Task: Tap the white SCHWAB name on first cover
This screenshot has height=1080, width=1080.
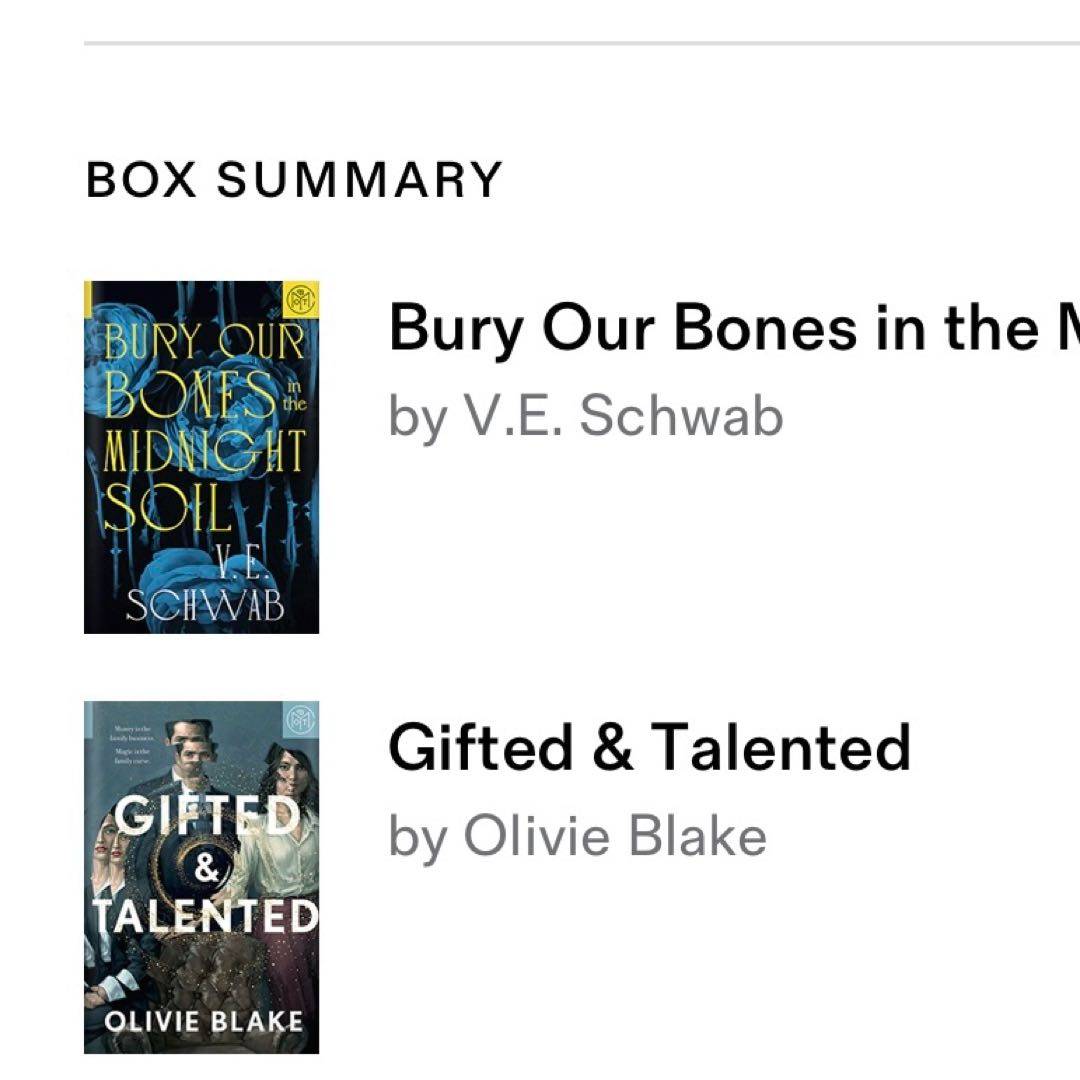Action: click(205, 606)
